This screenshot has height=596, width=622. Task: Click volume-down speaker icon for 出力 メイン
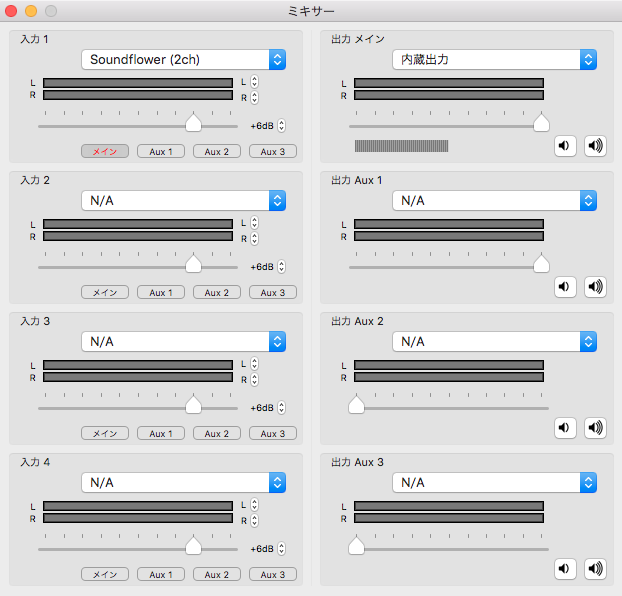point(565,146)
